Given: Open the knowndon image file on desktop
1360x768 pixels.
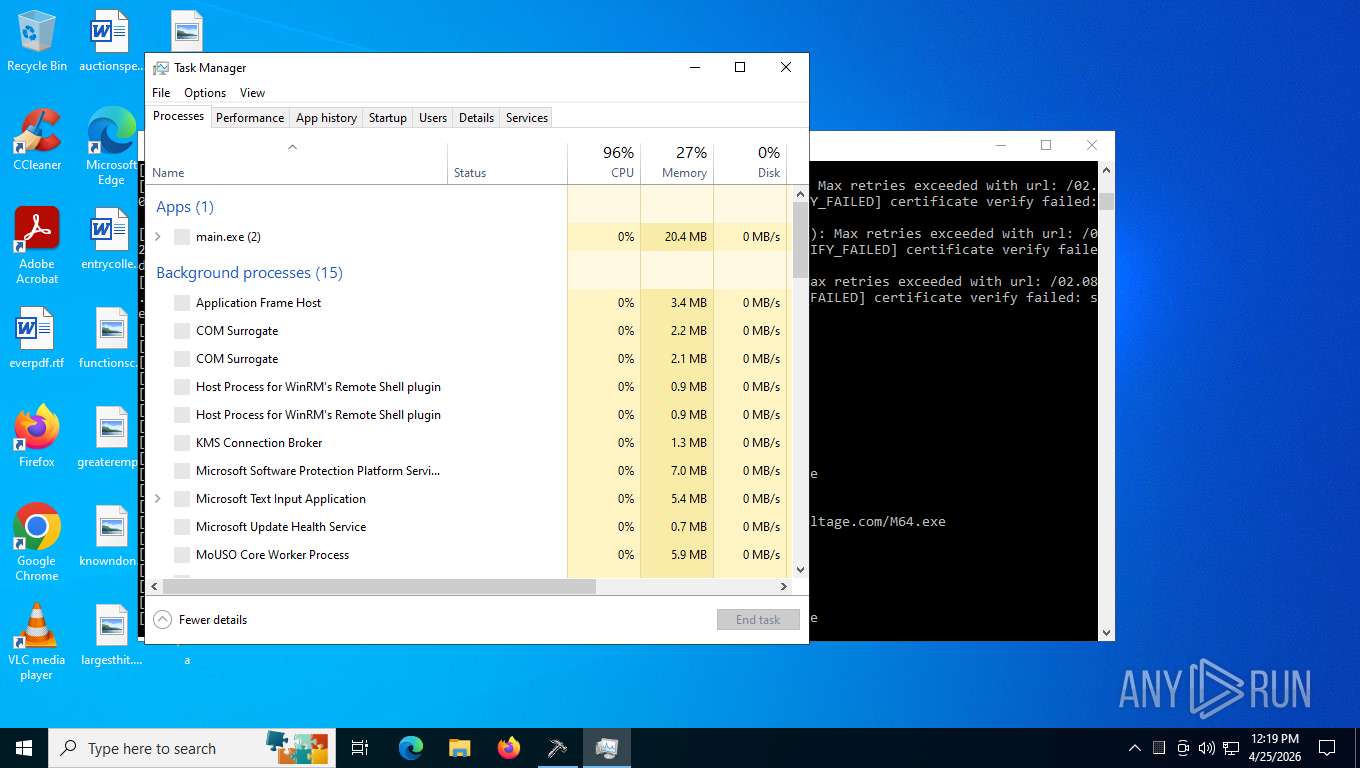Looking at the screenshot, I should pyautogui.click(x=111, y=536).
